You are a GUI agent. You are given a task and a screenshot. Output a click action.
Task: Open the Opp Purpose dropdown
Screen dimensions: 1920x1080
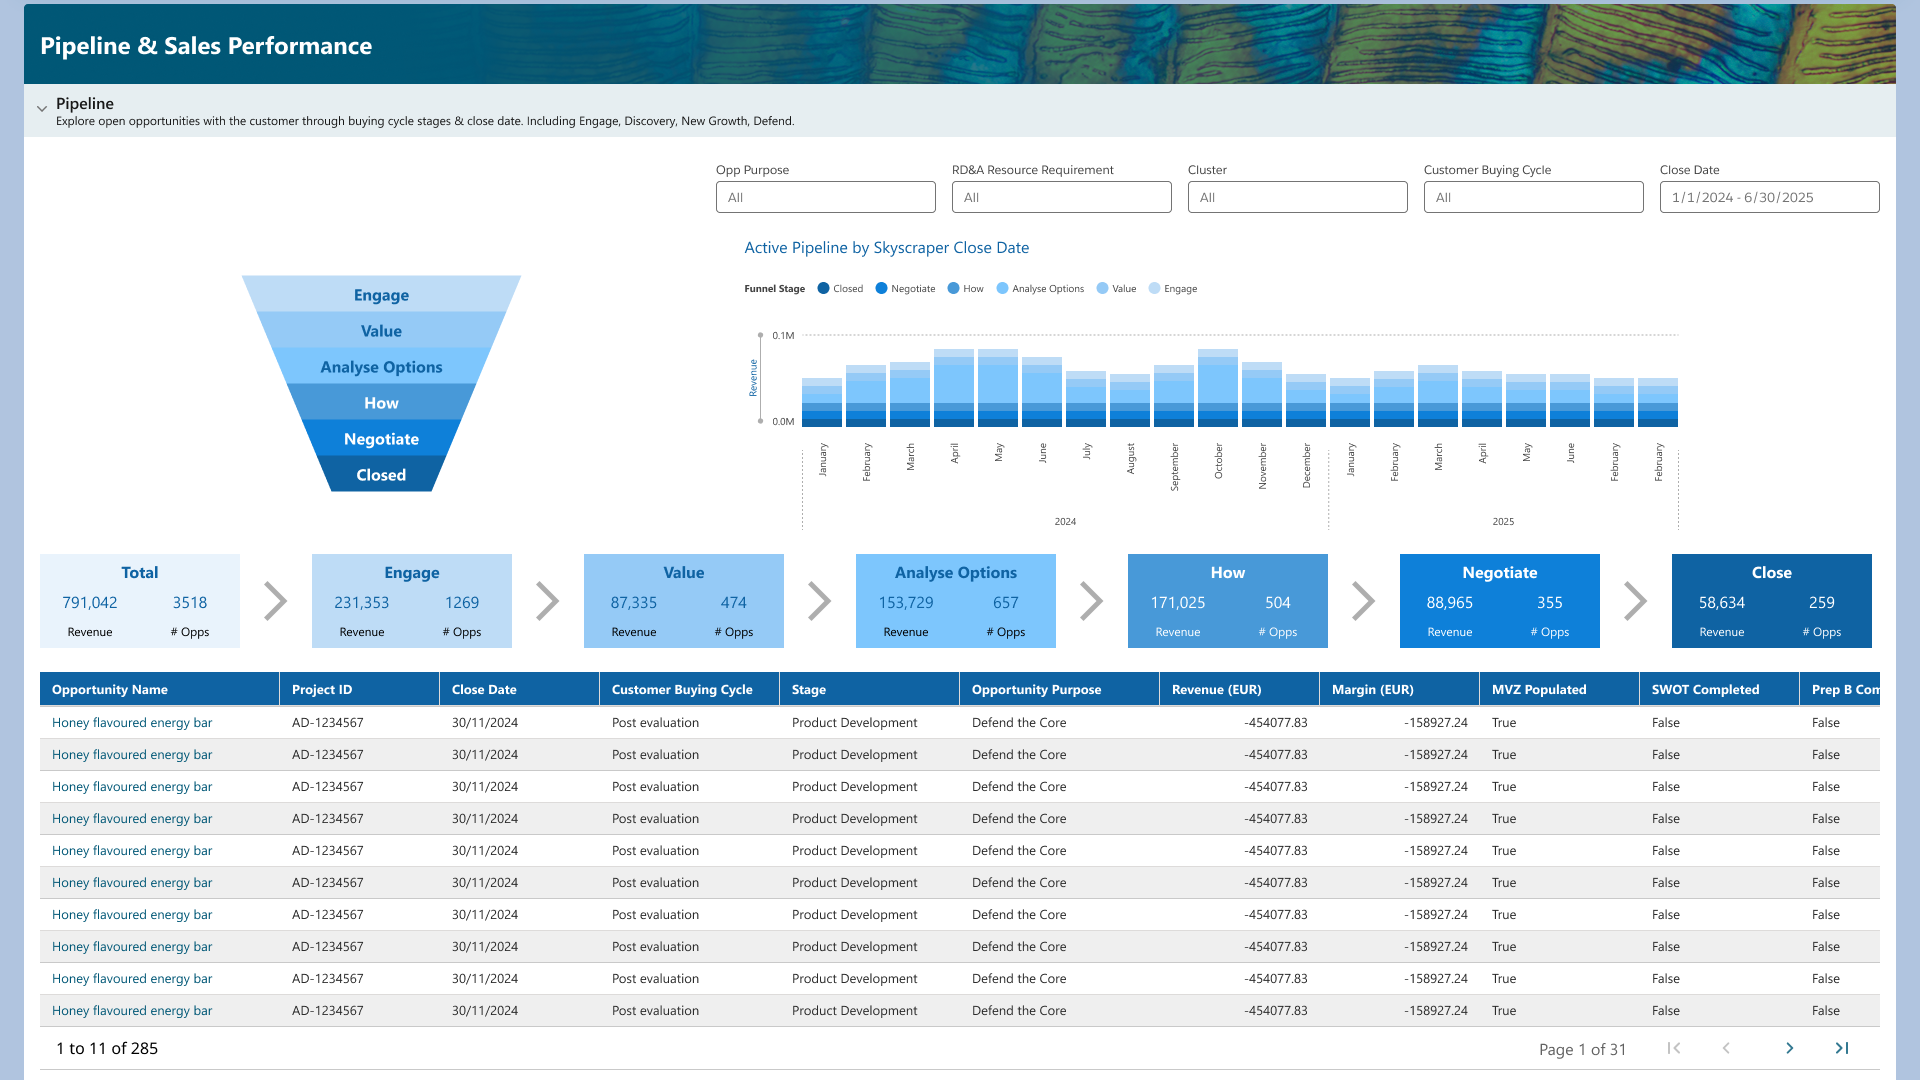[825, 197]
